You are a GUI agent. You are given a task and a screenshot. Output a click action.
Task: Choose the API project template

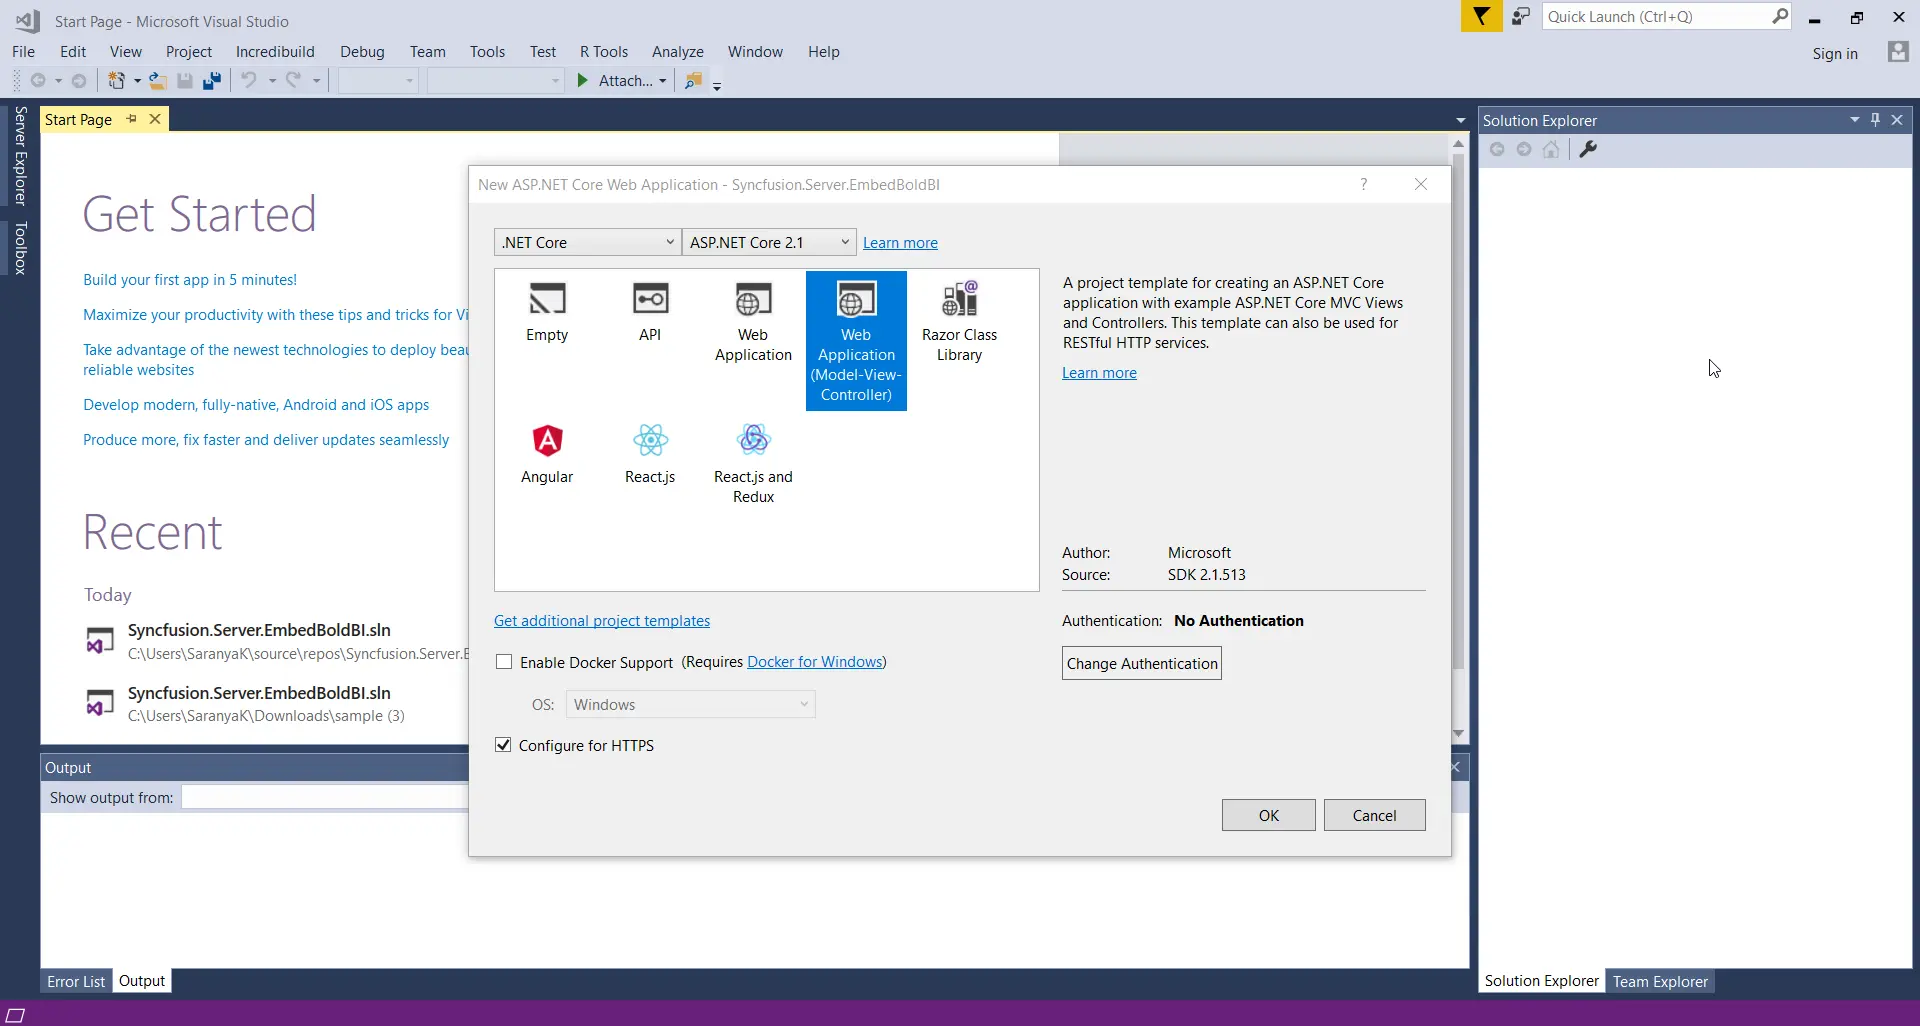point(650,299)
